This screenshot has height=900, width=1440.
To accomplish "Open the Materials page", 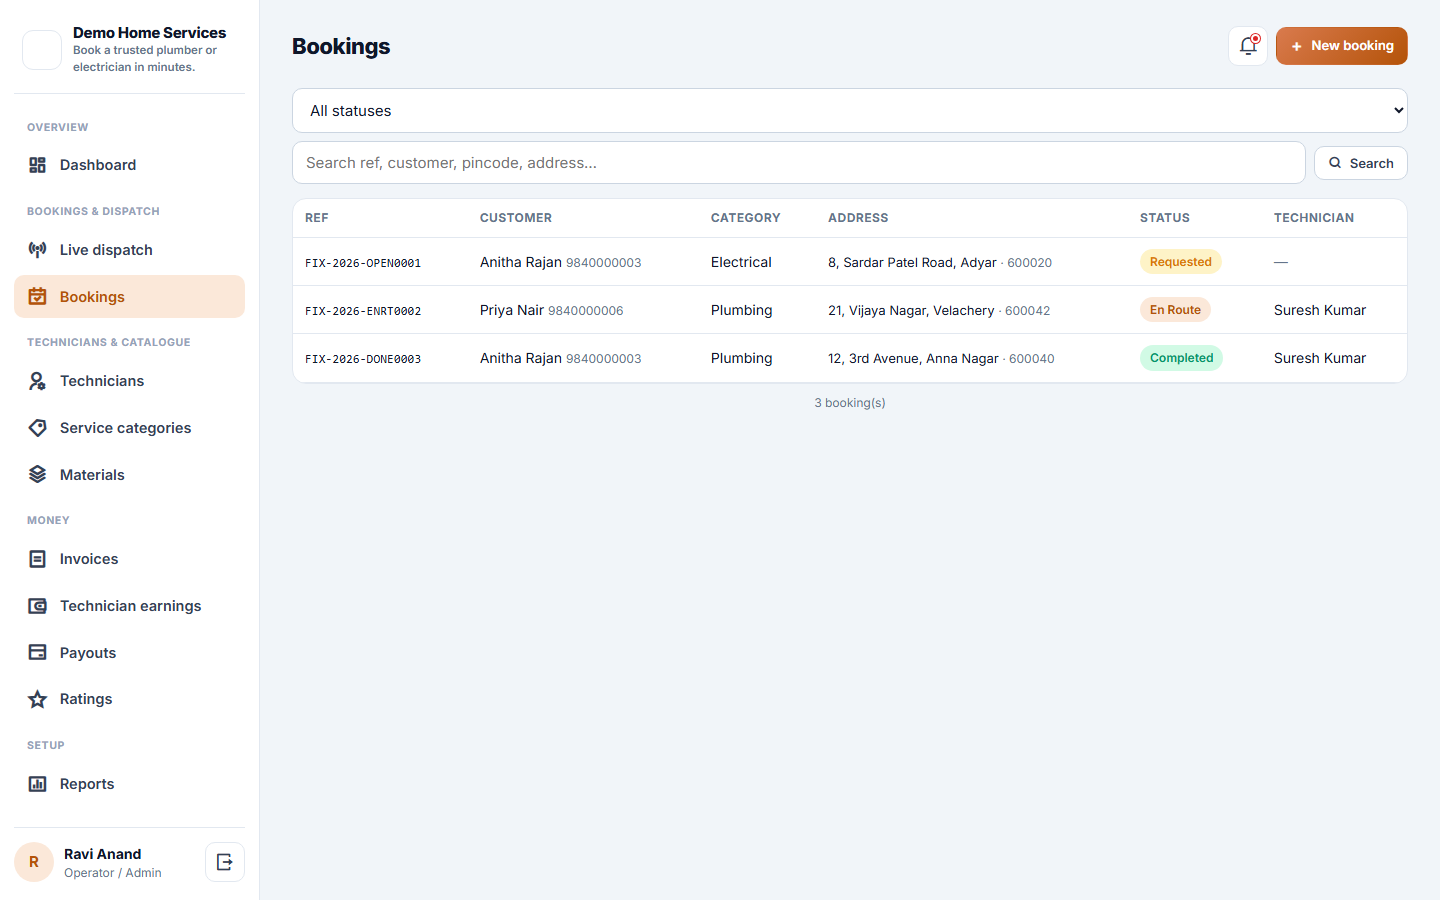I will pyautogui.click(x=129, y=475).
